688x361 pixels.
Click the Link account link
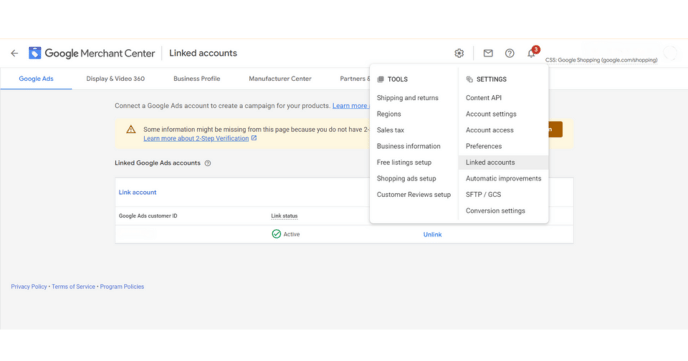pyautogui.click(x=137, y=192)
